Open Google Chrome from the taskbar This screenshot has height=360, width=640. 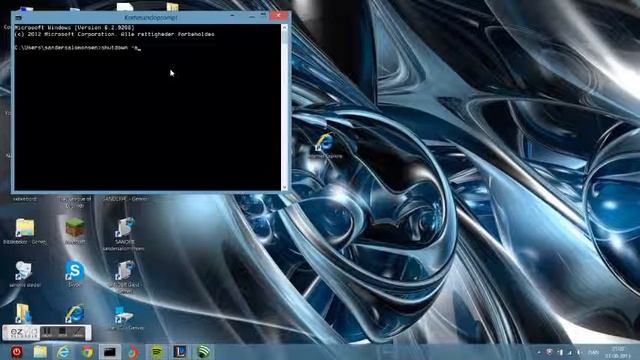click(87, 351)
